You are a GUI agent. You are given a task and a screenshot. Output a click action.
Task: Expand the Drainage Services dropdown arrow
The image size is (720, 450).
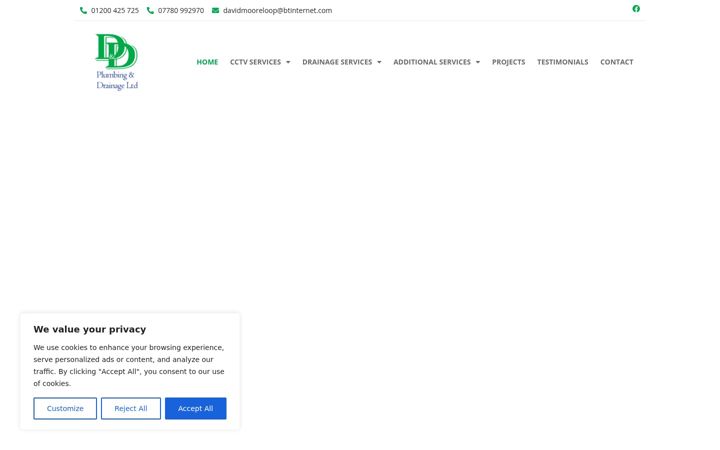[x=379, y=62]
